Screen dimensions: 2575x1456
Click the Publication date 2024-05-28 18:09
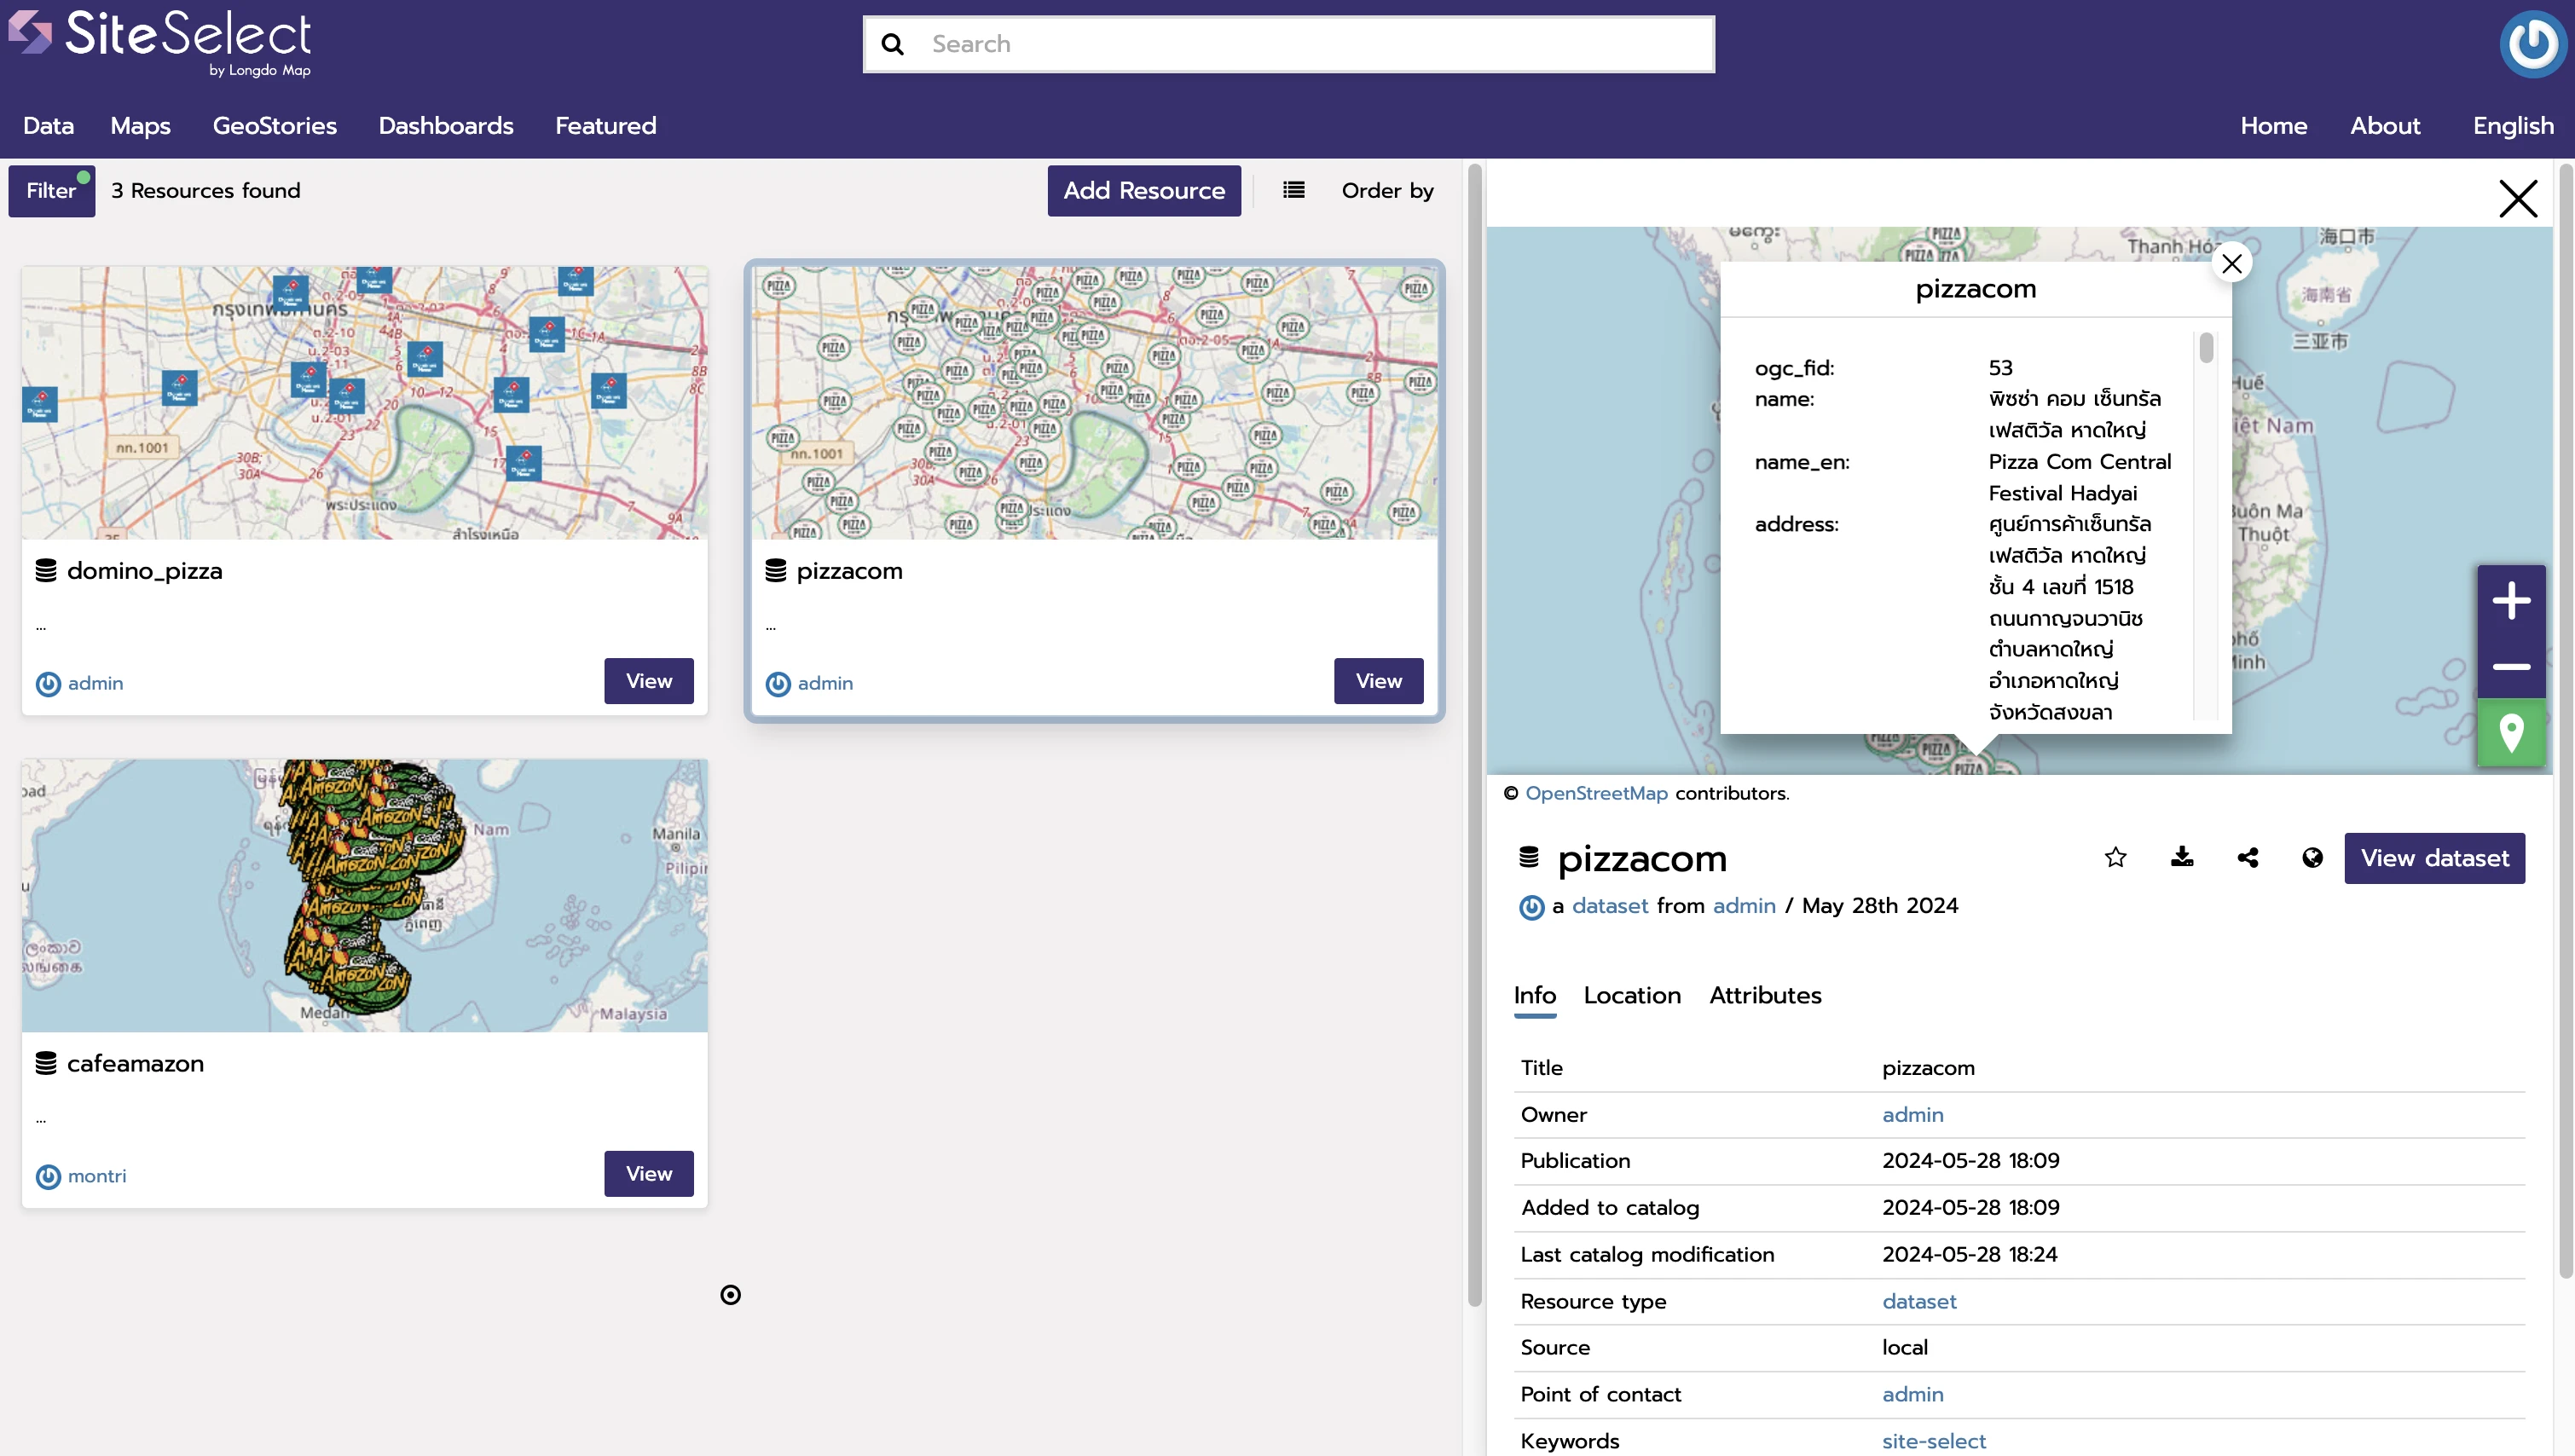pyautogui.click(x=1970, y=1160)
